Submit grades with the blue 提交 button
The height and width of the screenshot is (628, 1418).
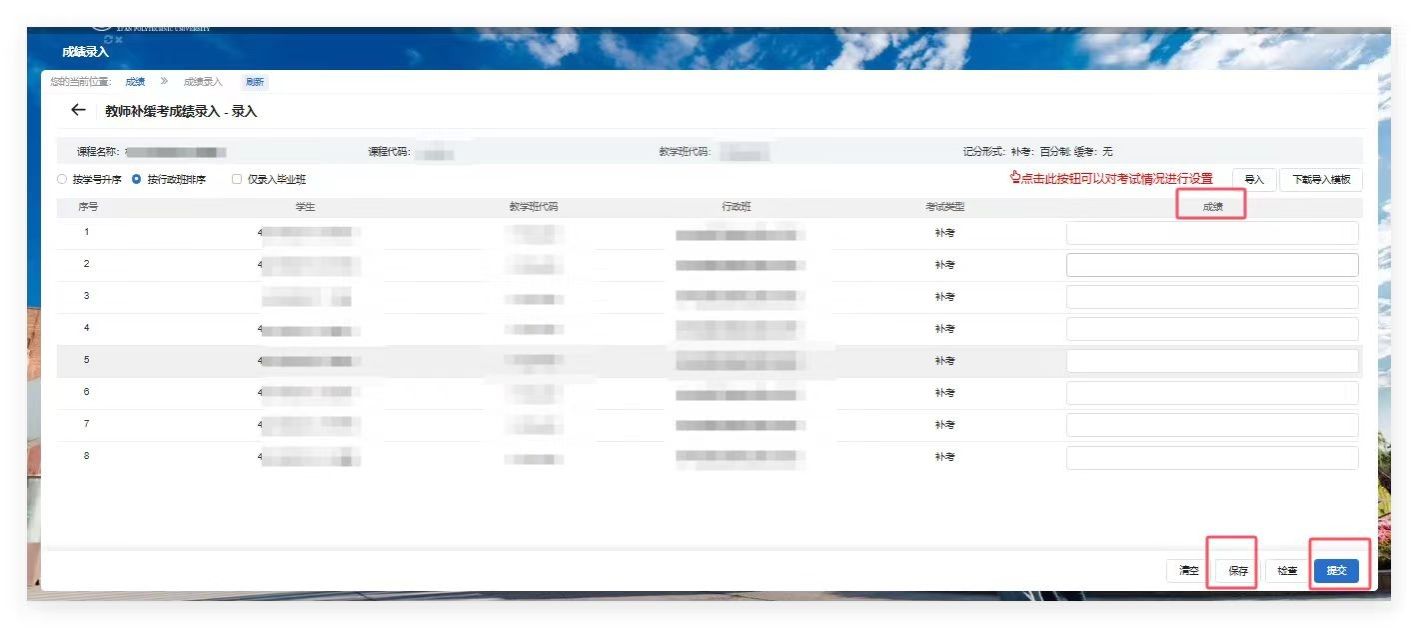pos(1336,571)
